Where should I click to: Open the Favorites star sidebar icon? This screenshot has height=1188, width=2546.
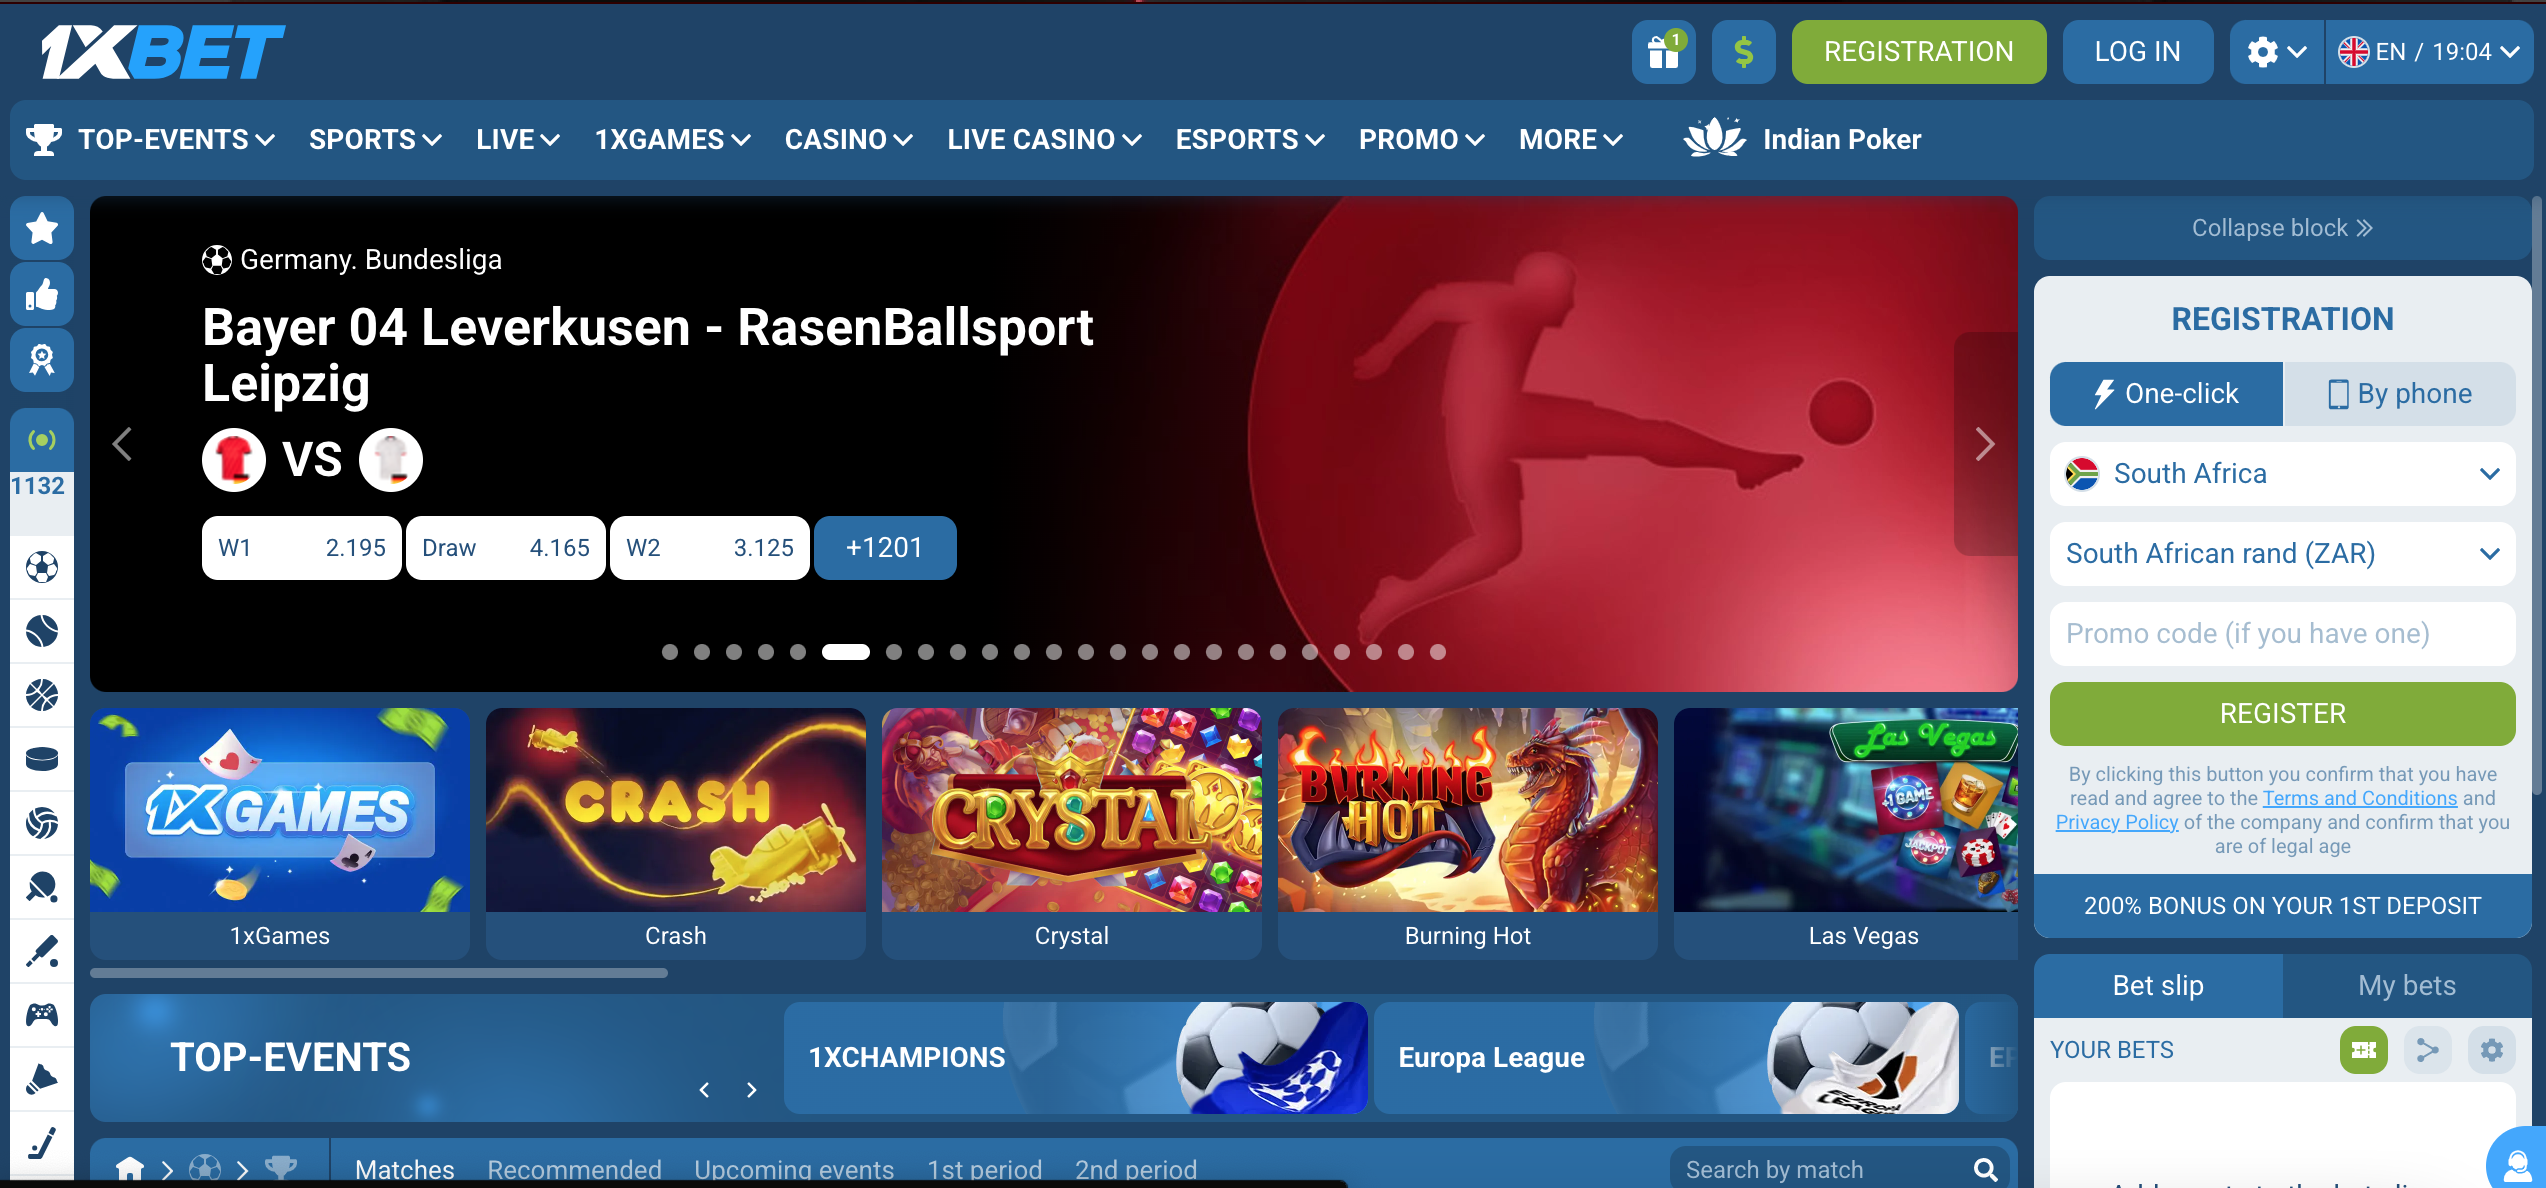coord(42,228)
